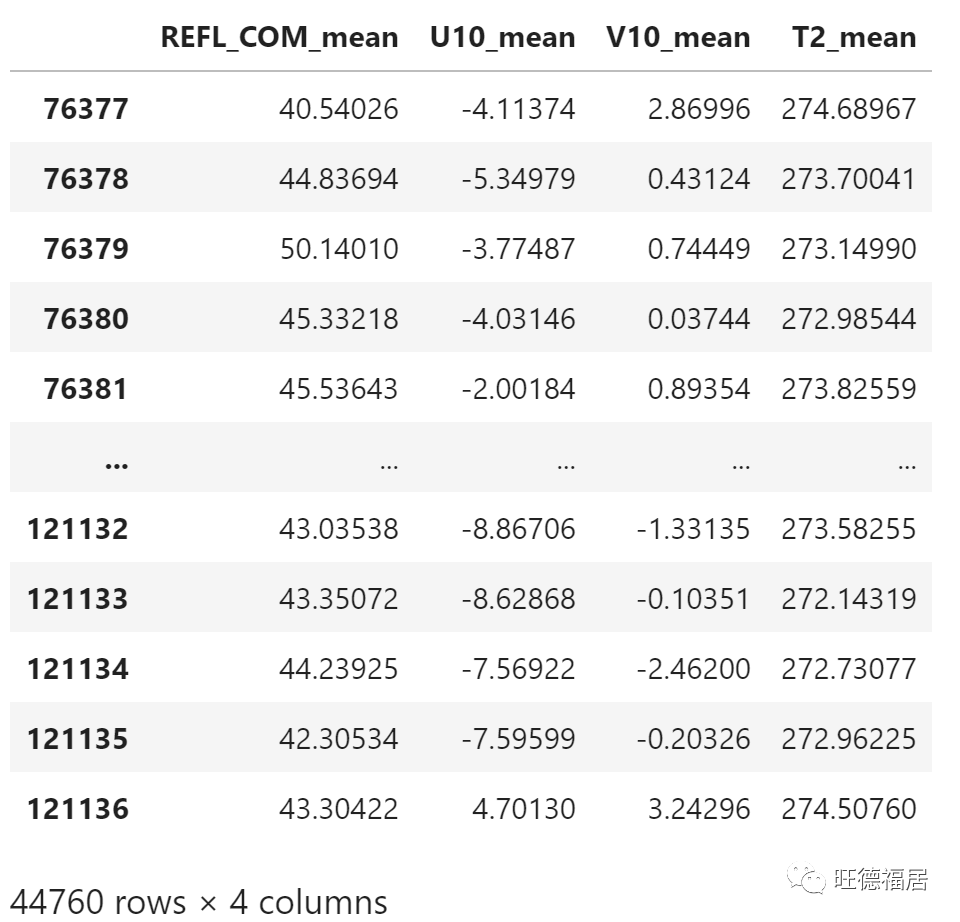
Task: Select row index 121134
Action: point(78,668)
